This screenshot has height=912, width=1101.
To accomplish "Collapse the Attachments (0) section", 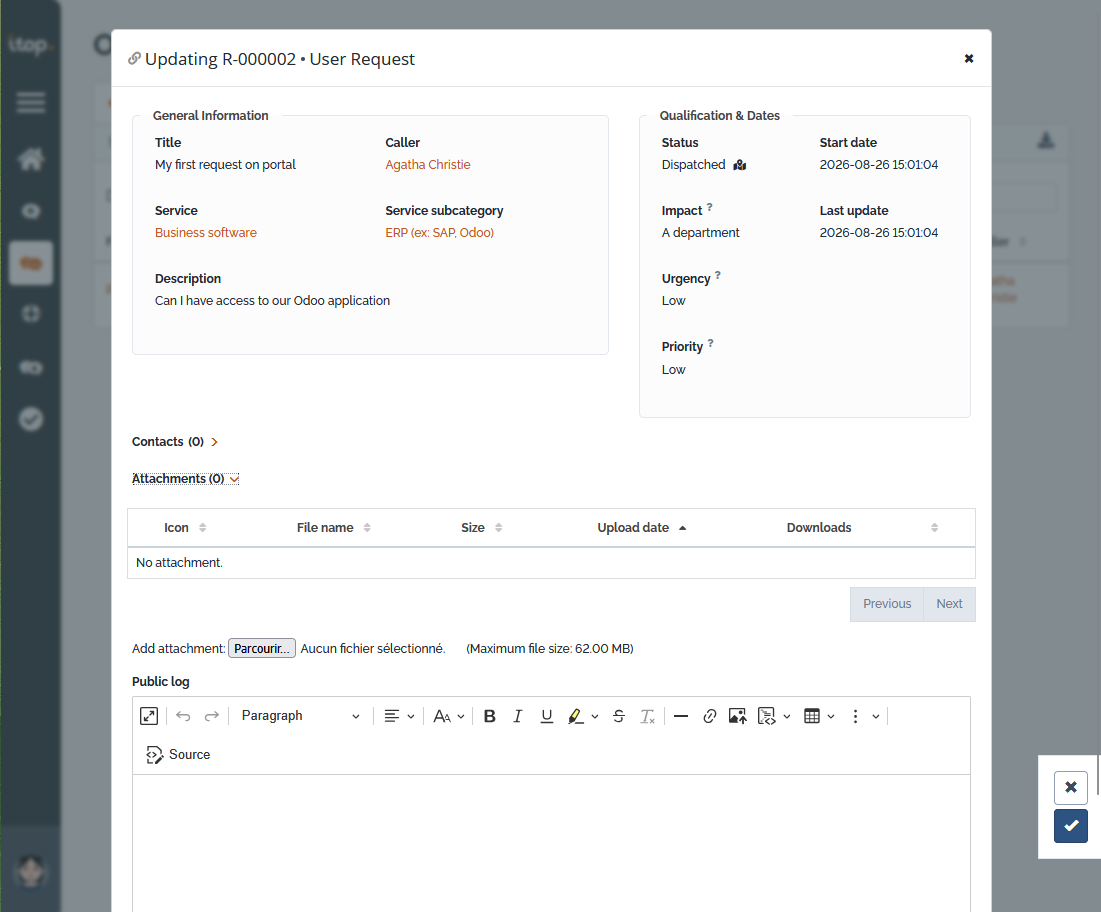I will tap(185, 479).
